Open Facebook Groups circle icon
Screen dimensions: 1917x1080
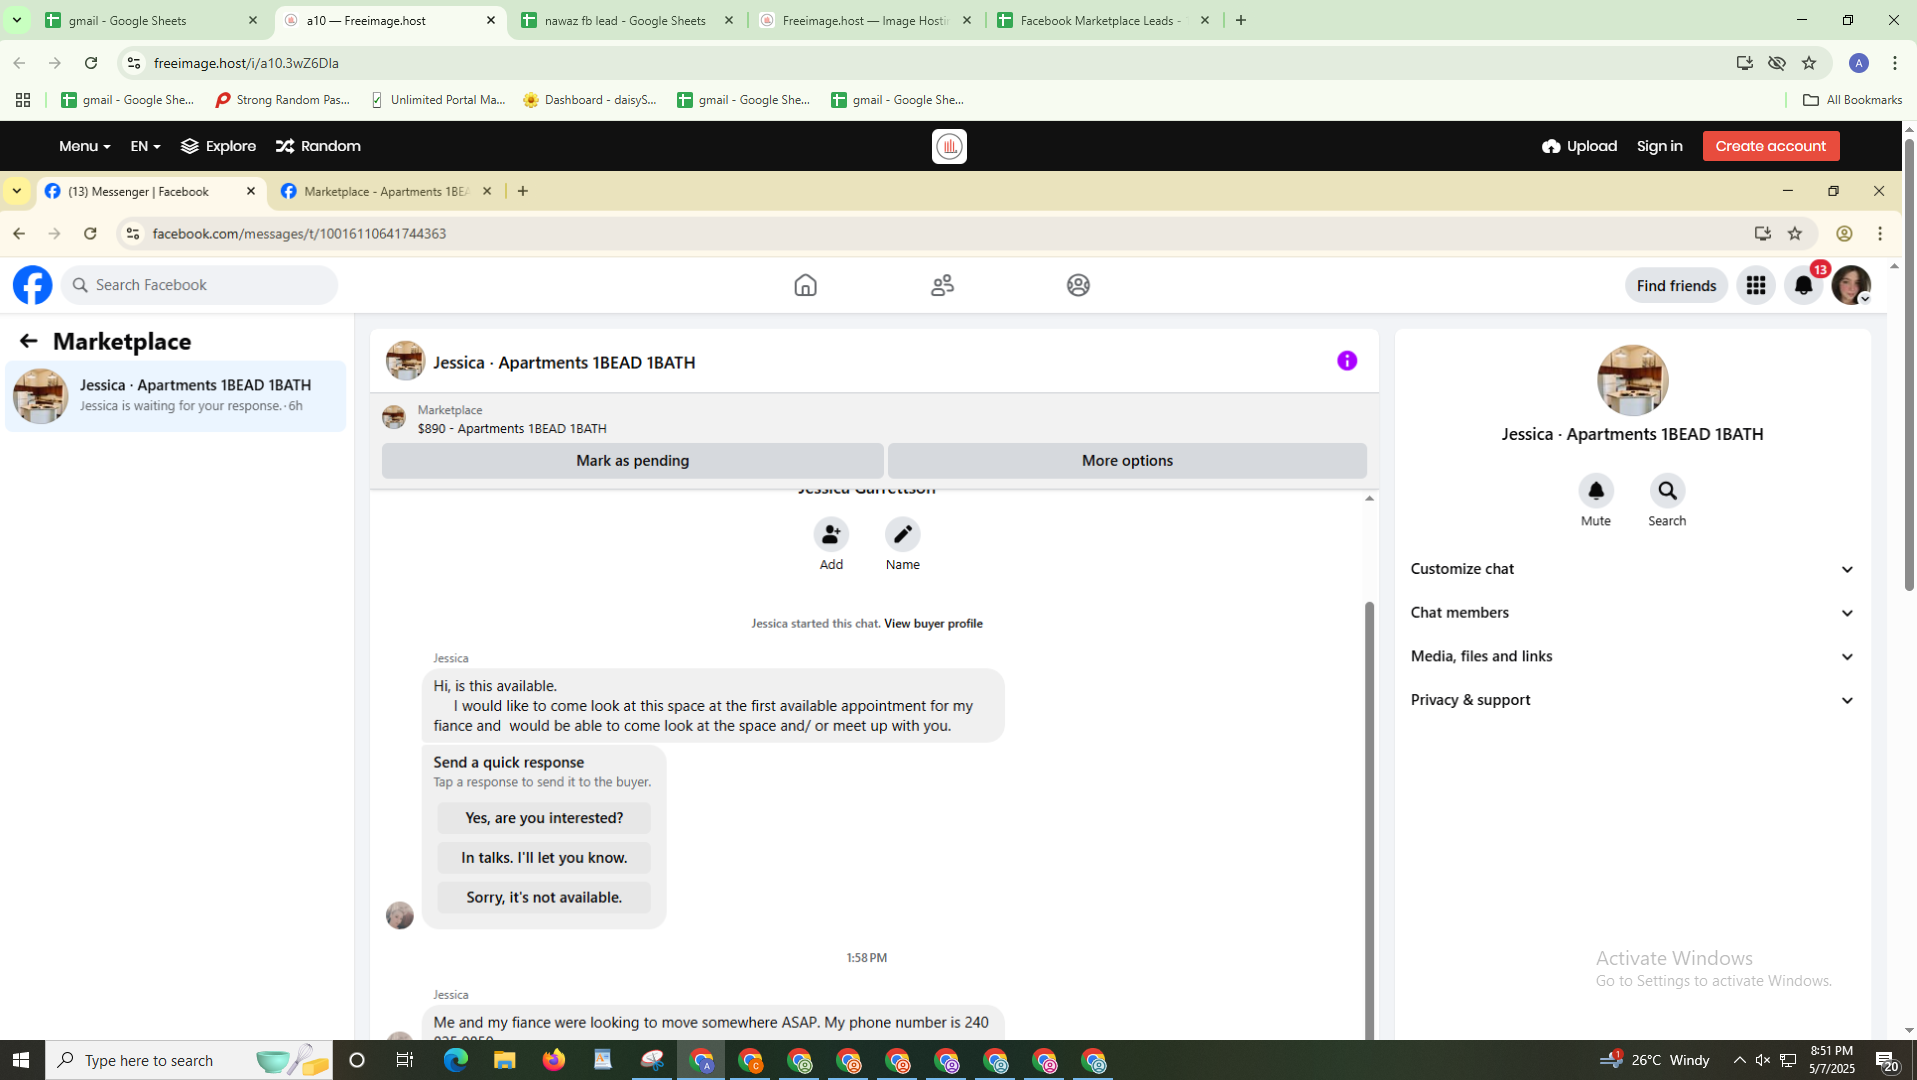click(1078, 285)
